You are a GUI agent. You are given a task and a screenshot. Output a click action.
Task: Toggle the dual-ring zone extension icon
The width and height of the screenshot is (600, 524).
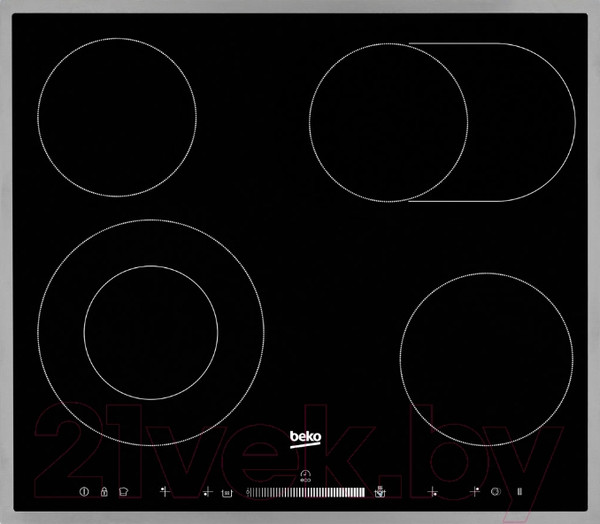pyautogui.click(x=494, y=492)
